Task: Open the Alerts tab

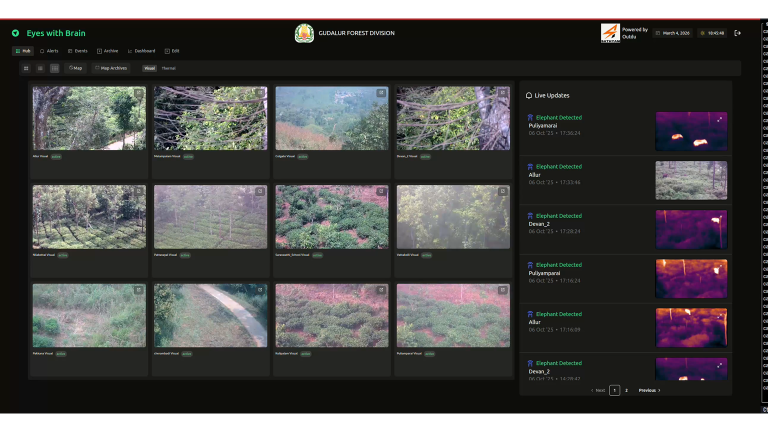Action: pyautogui.click(x=49, y=51)
